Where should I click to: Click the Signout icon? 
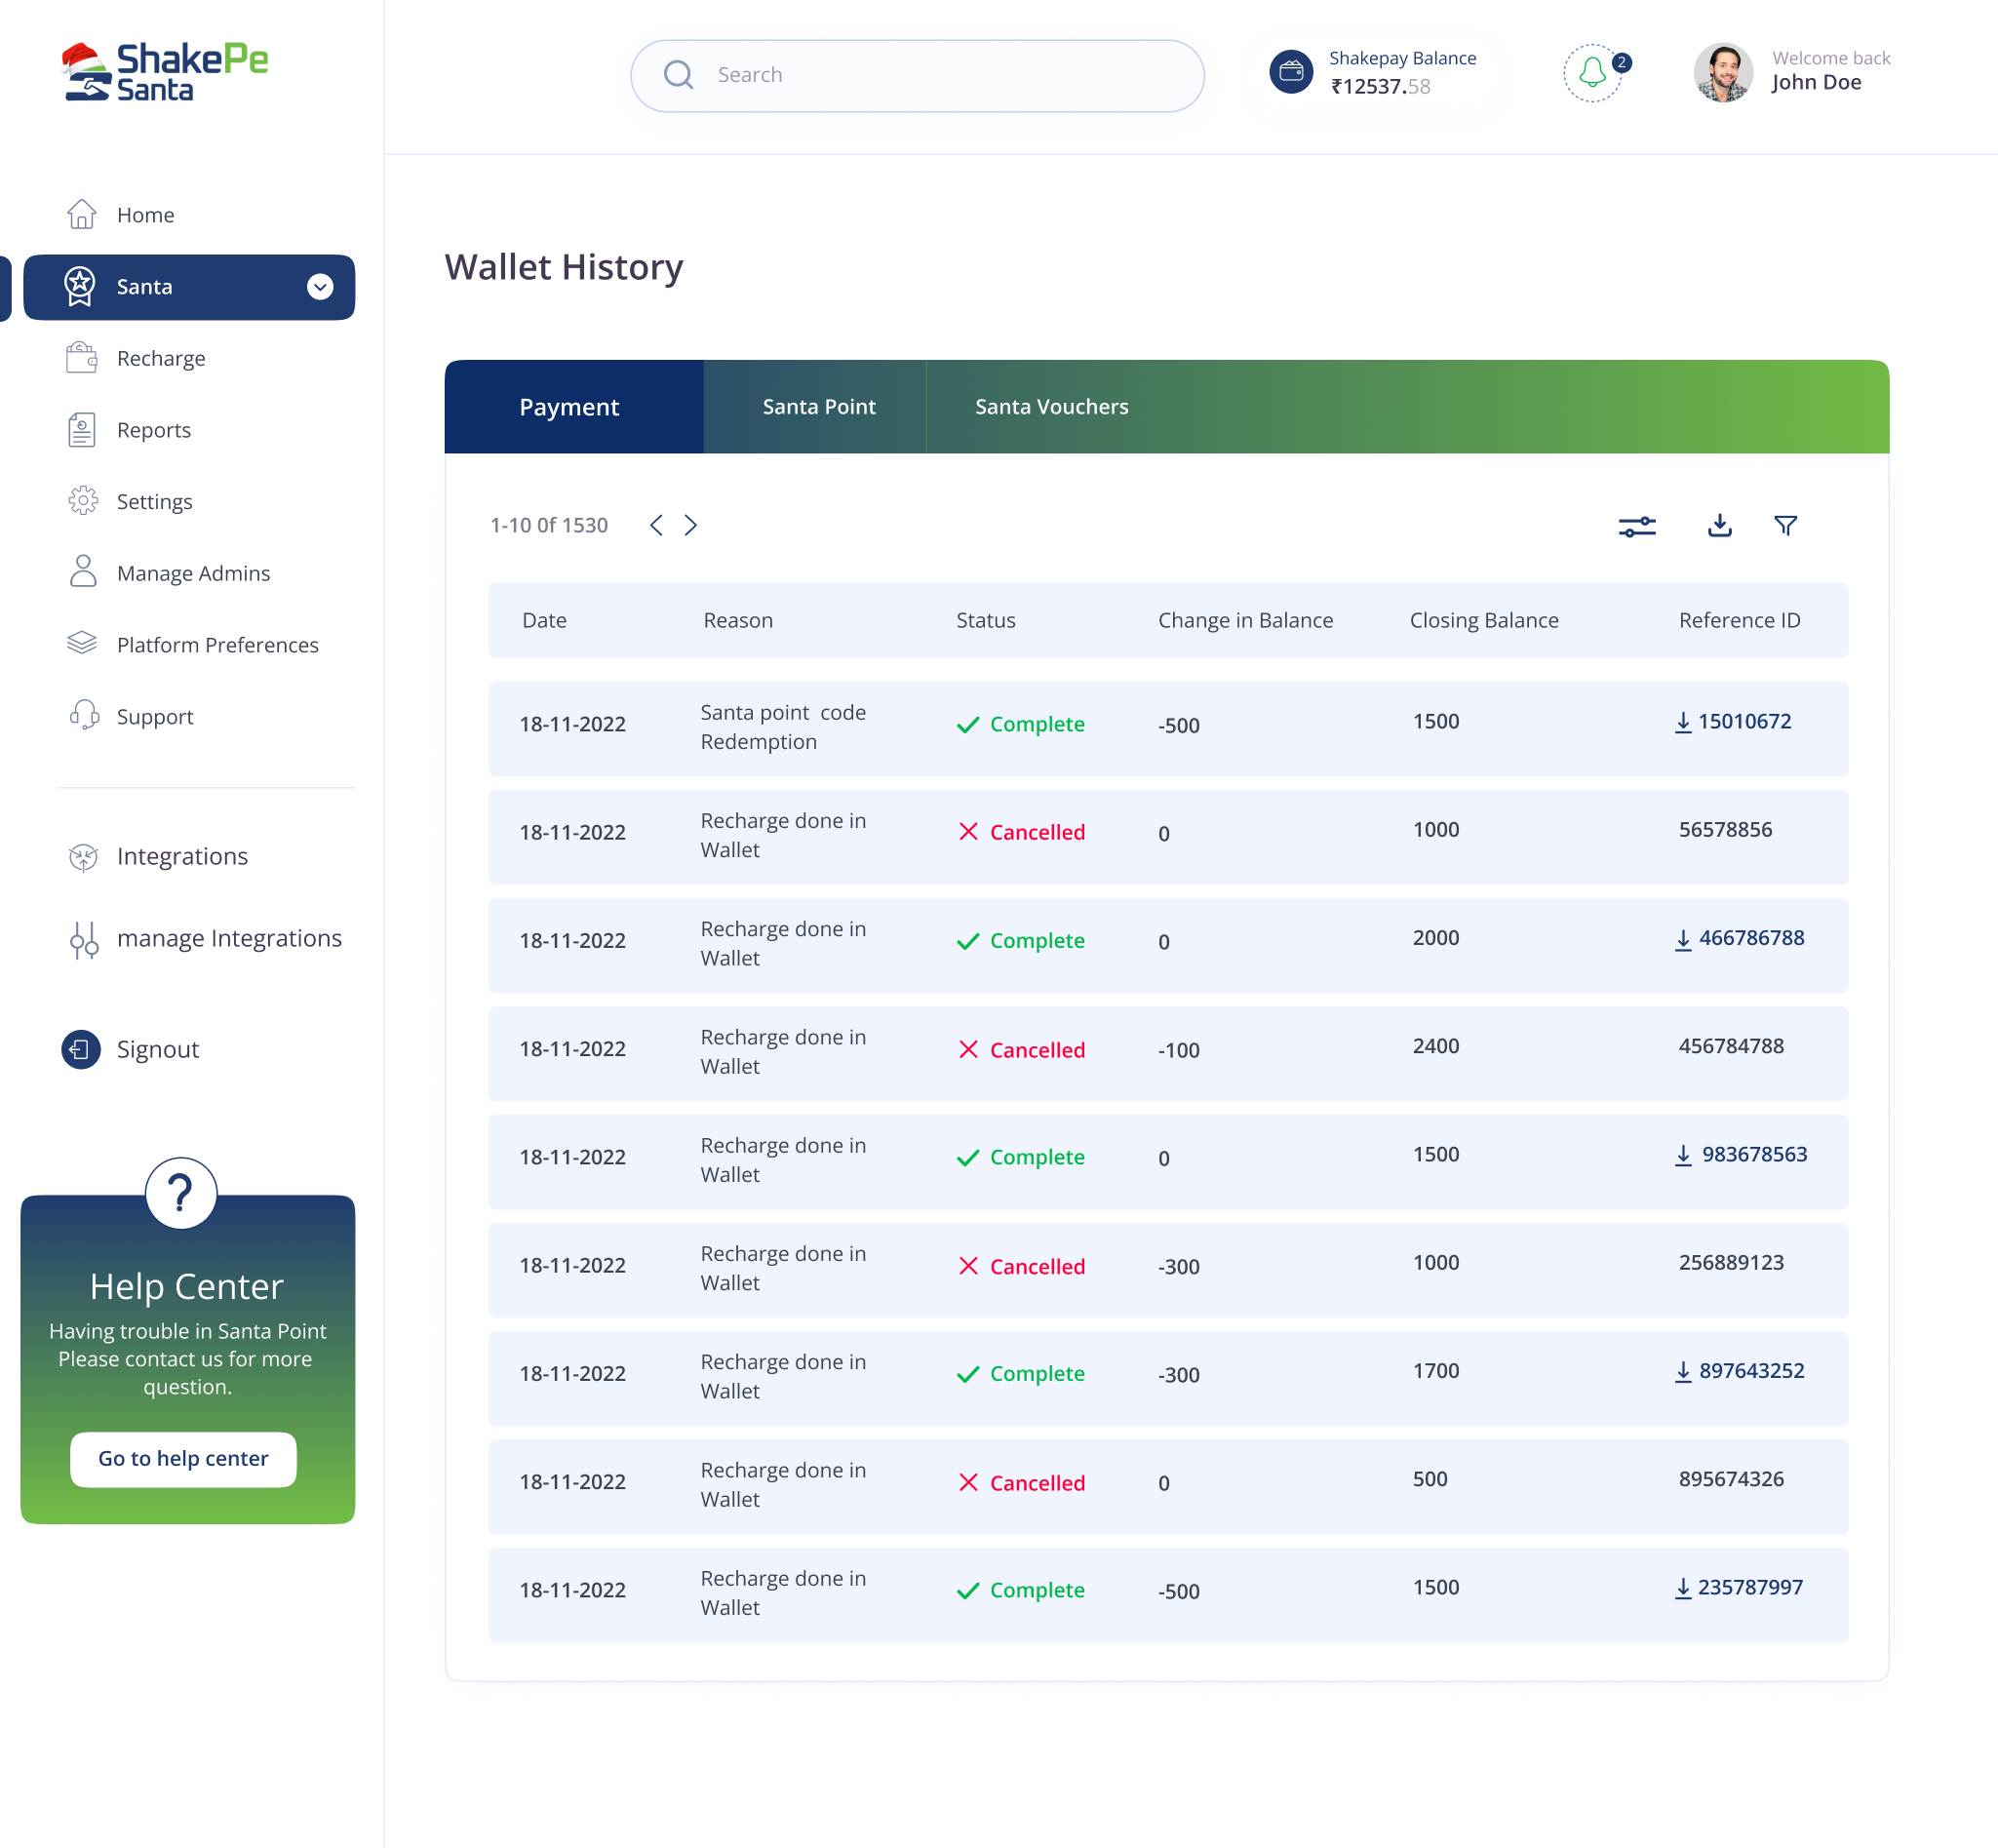pyautogui.click(x=81, y=1049)
